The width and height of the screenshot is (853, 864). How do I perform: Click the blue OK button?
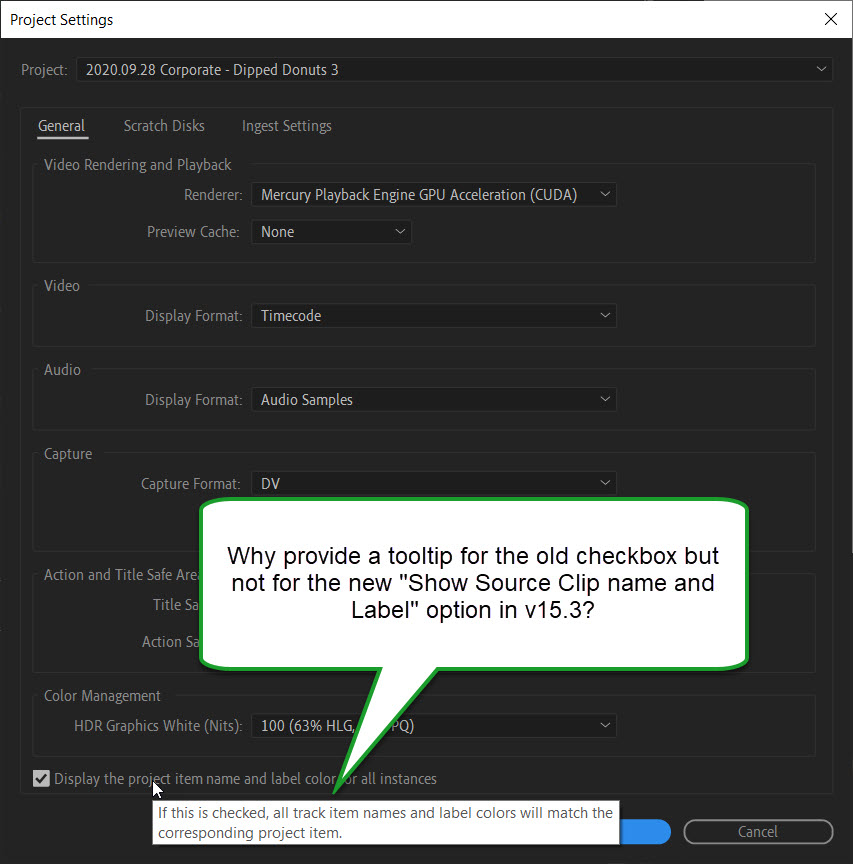pos(645,831)
